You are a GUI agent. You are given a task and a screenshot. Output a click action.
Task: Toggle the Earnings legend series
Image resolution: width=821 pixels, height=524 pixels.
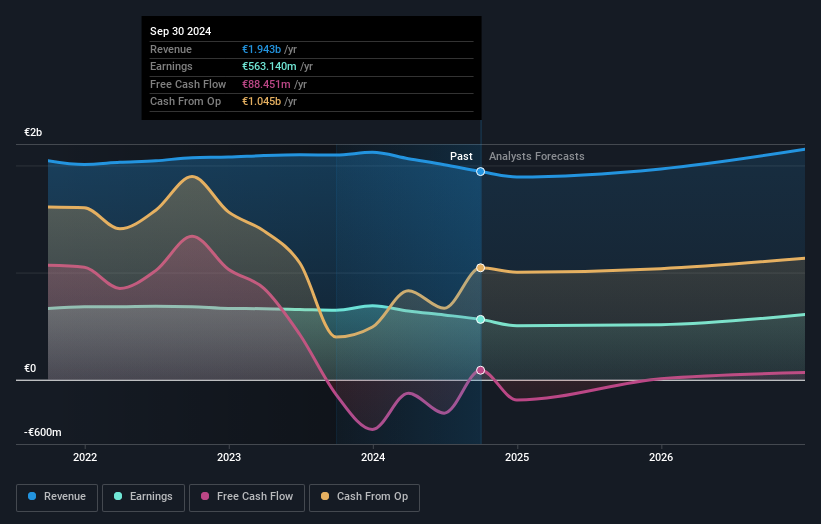(x=143, y=497)
